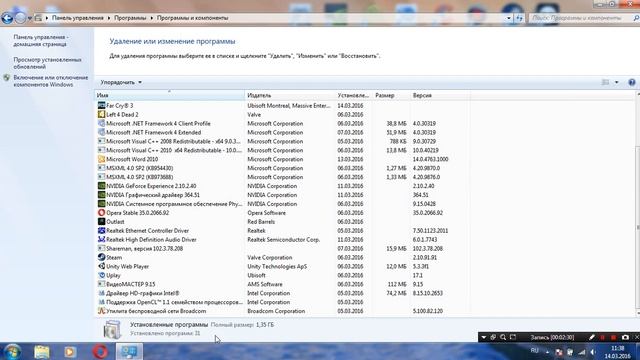The width and height of the screenshot is (640, 360).
Task: Refresh the address bar location
Action: pyautogui.click(x=519, y=18)
